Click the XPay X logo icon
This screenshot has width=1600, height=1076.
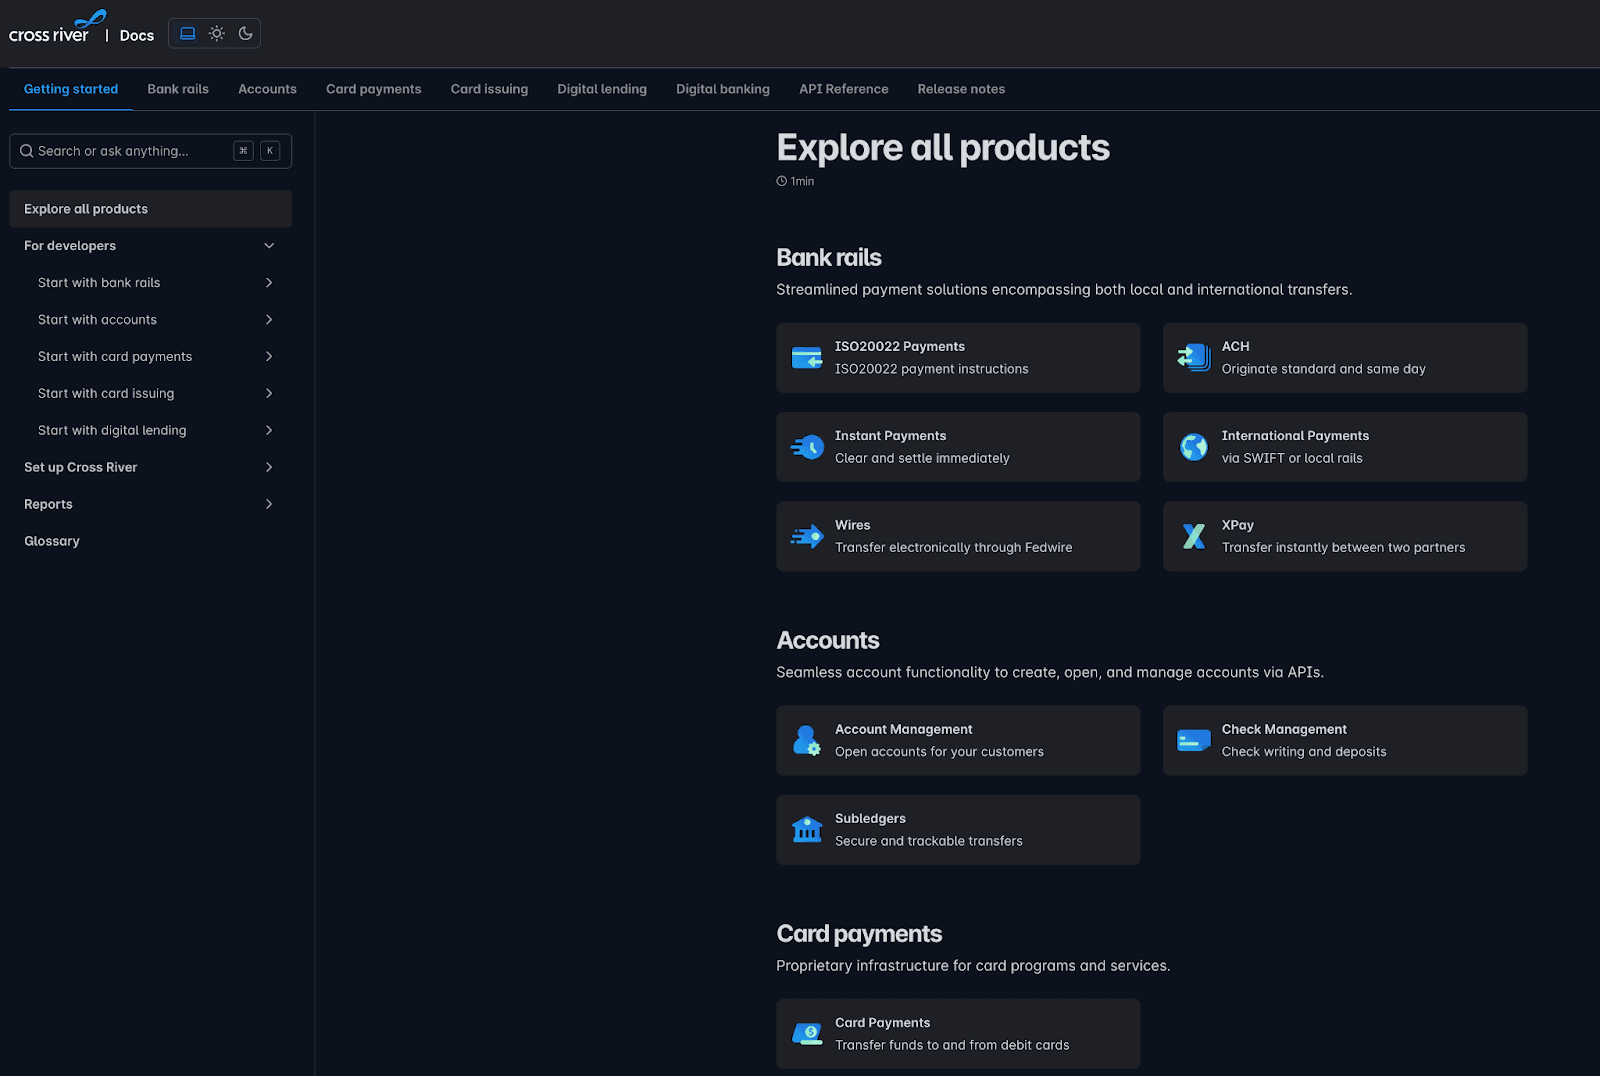[1193, 537]
